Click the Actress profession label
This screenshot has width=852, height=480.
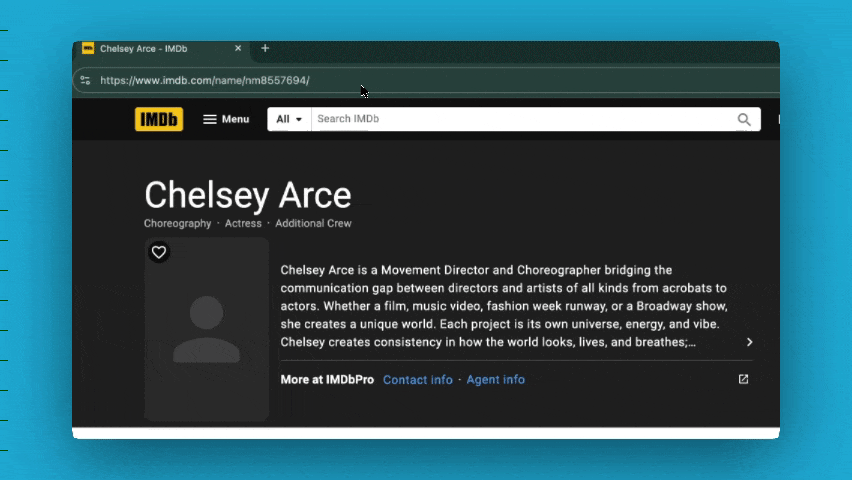(243, 223)
